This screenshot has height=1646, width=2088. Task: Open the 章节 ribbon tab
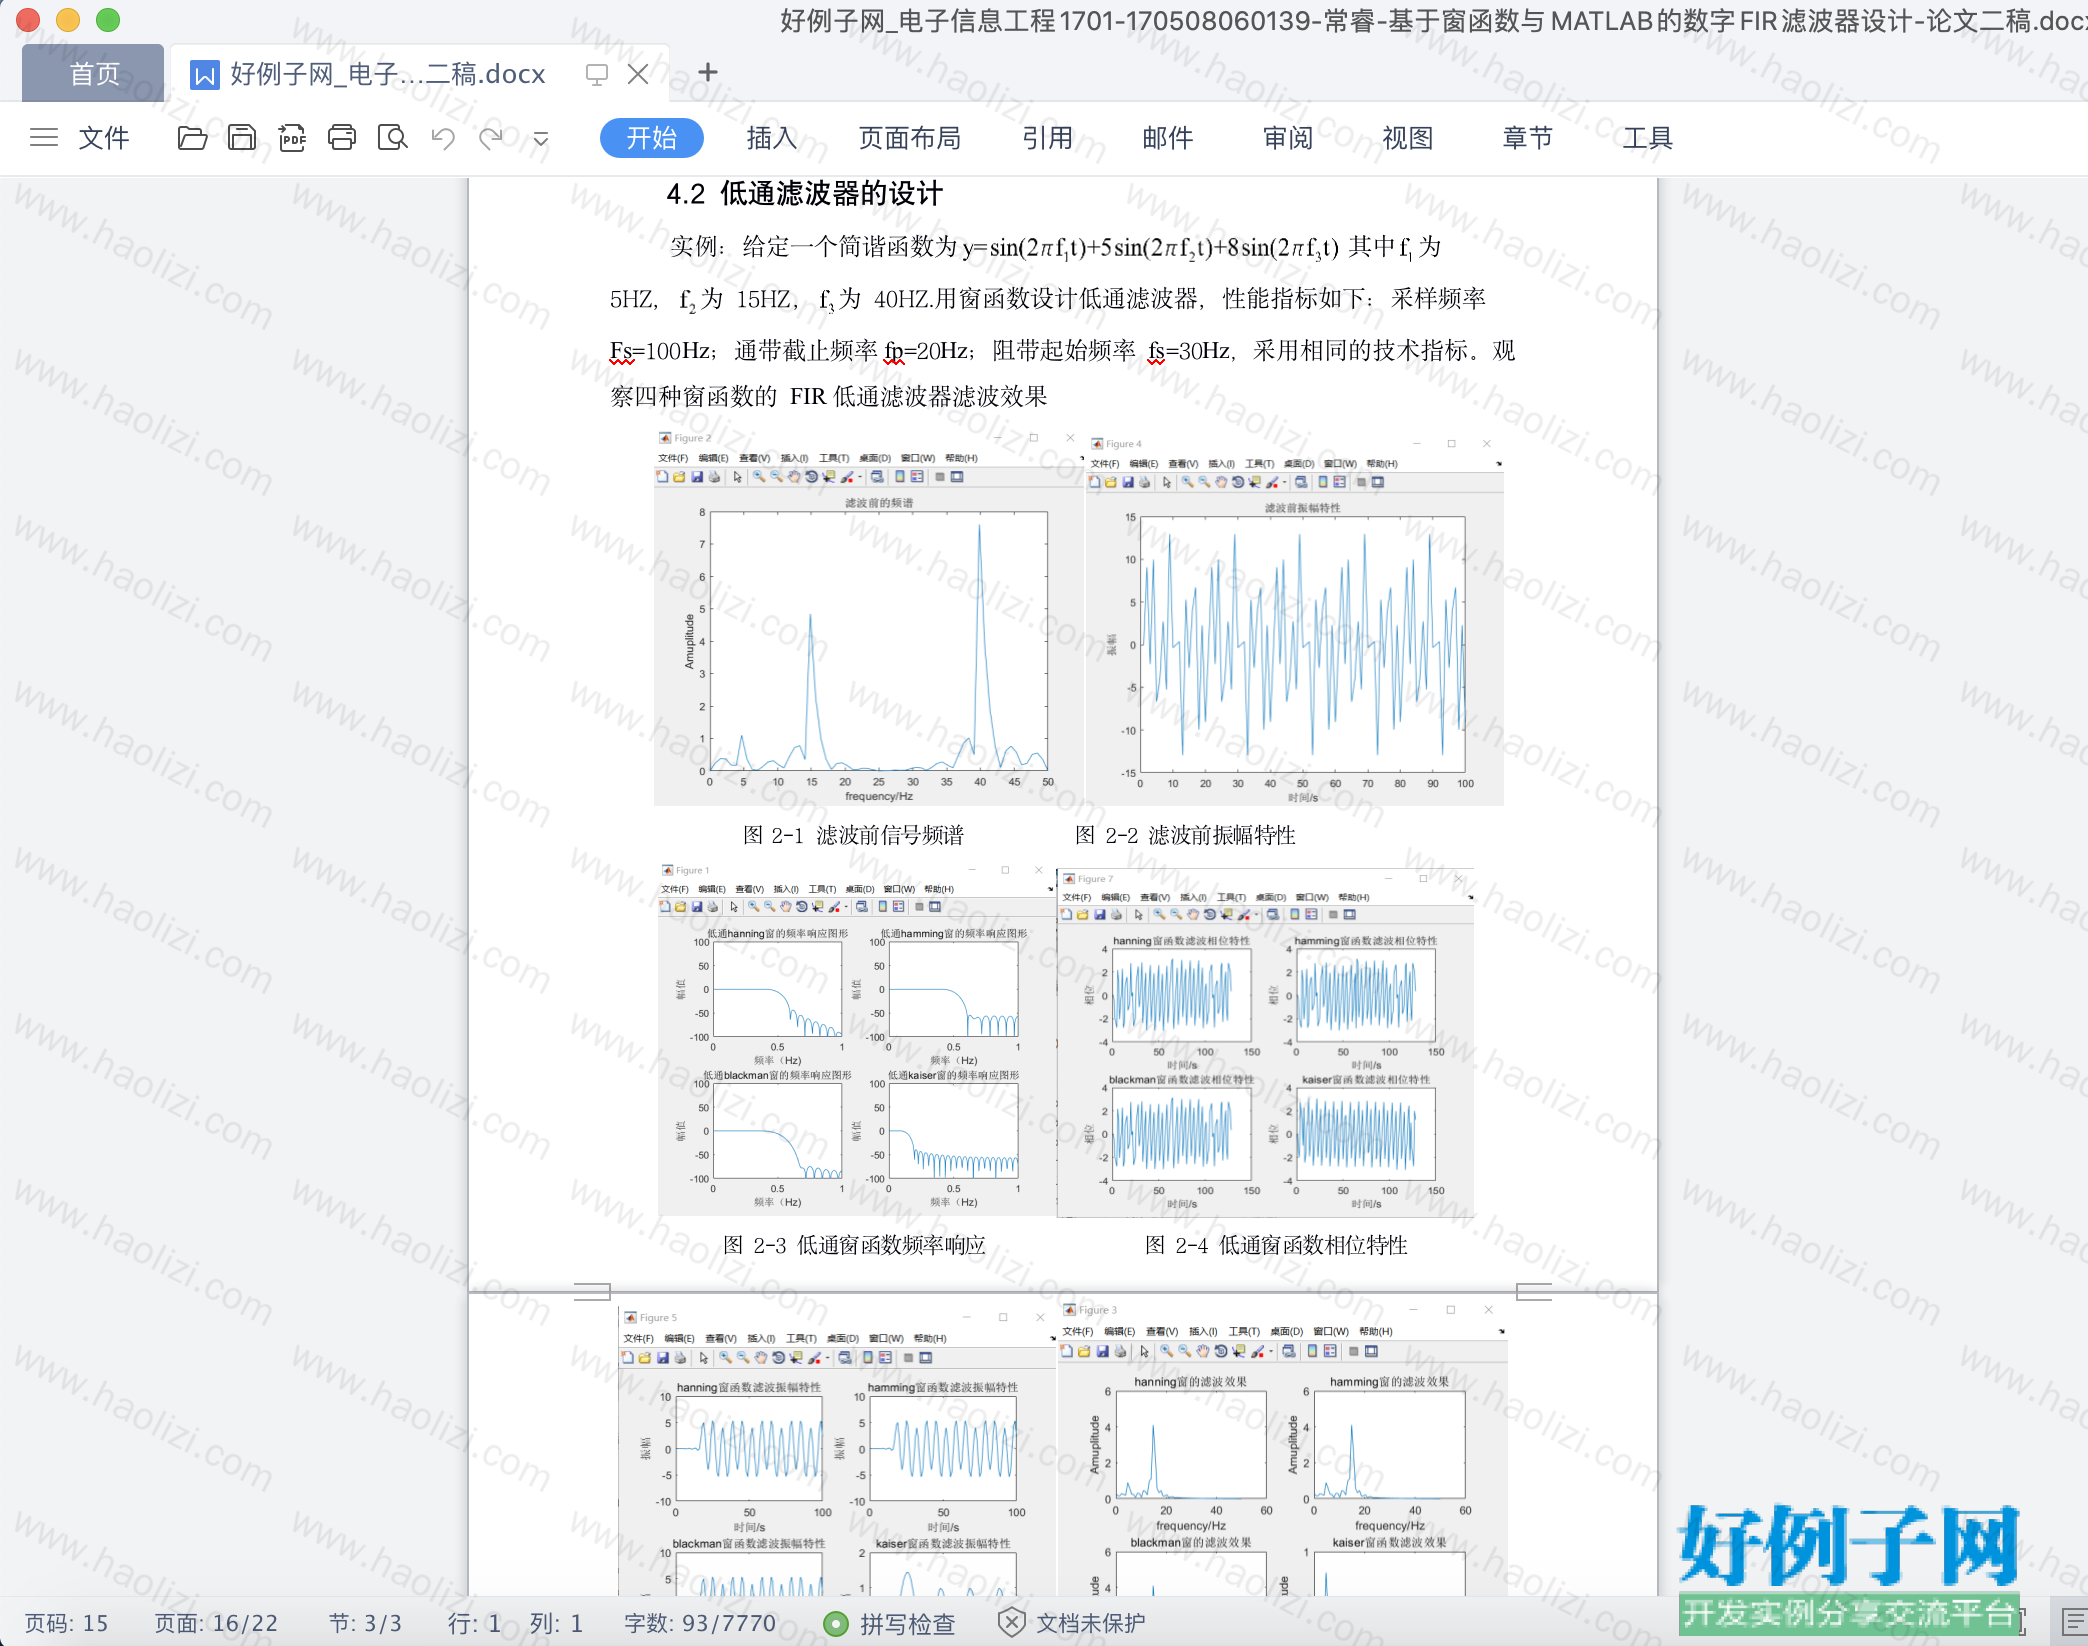coord(1528,138)
